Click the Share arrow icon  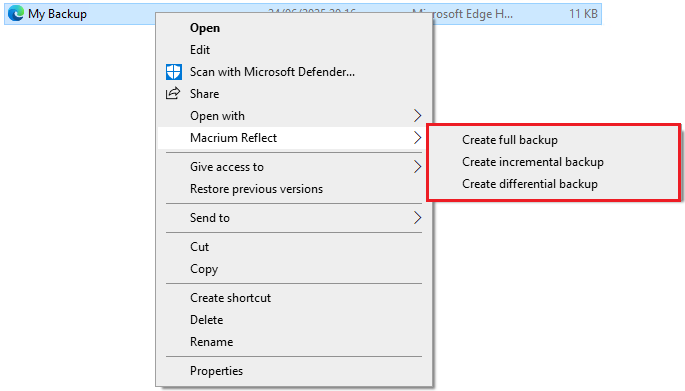[173, 93]
